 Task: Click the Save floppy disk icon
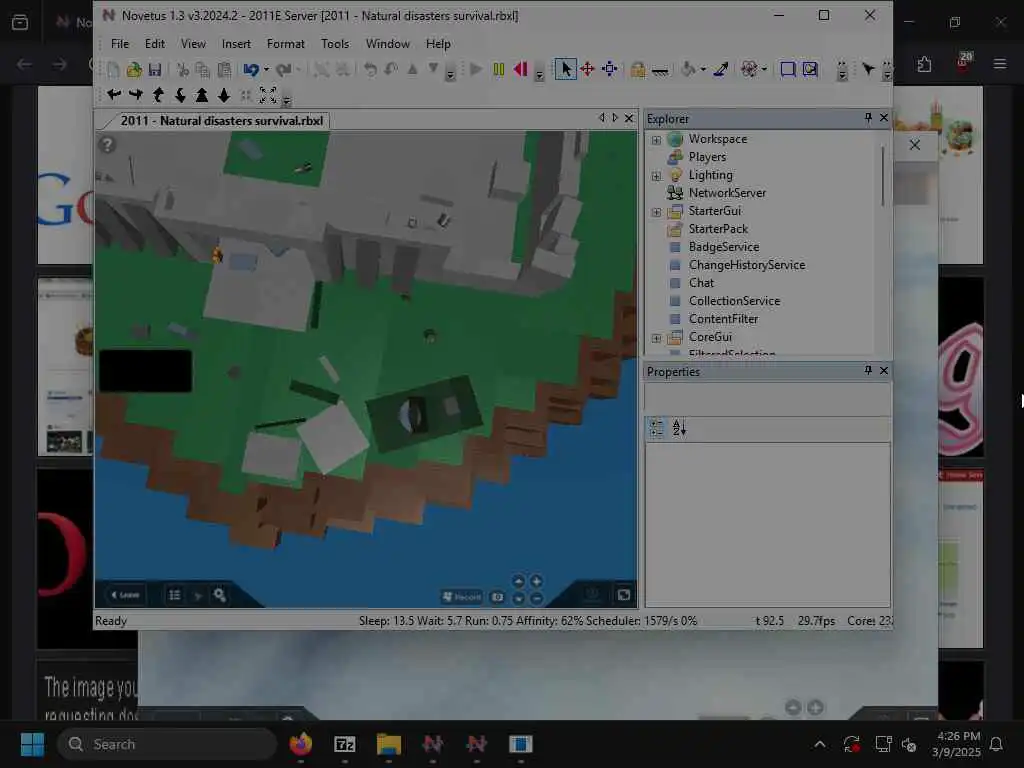(x=155, y=69)
